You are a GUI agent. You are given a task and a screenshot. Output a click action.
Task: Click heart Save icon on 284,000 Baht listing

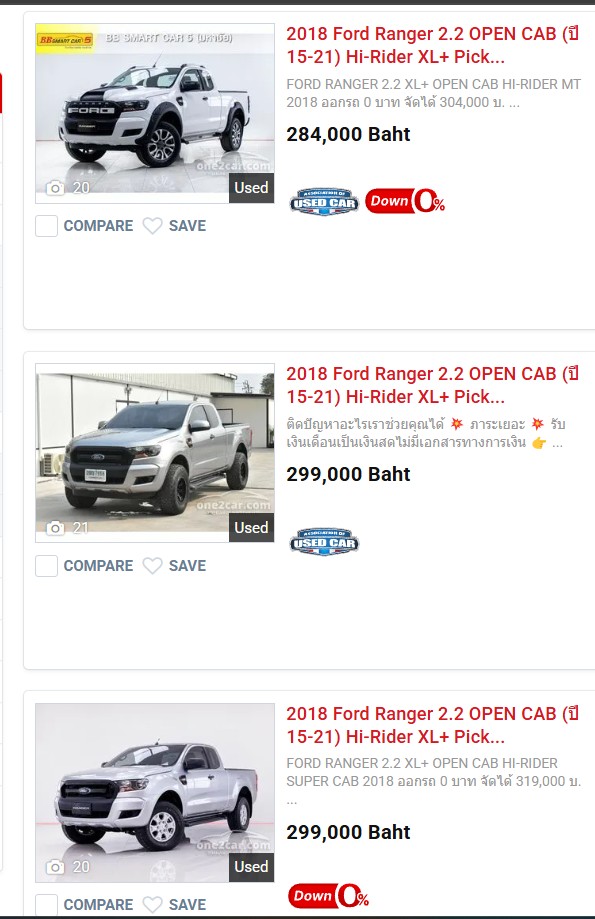152,226
